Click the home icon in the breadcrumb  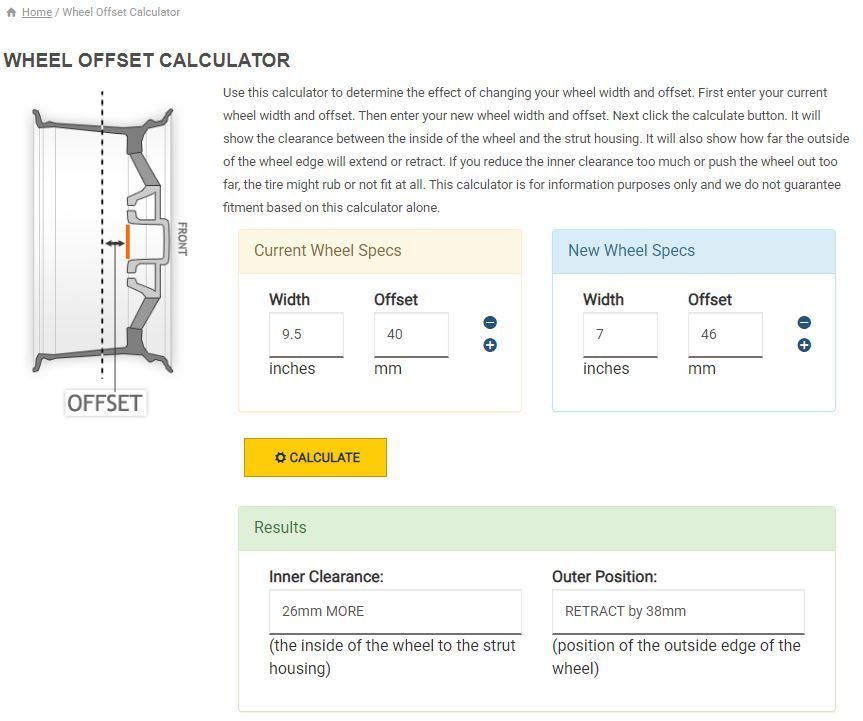(11, 13)
